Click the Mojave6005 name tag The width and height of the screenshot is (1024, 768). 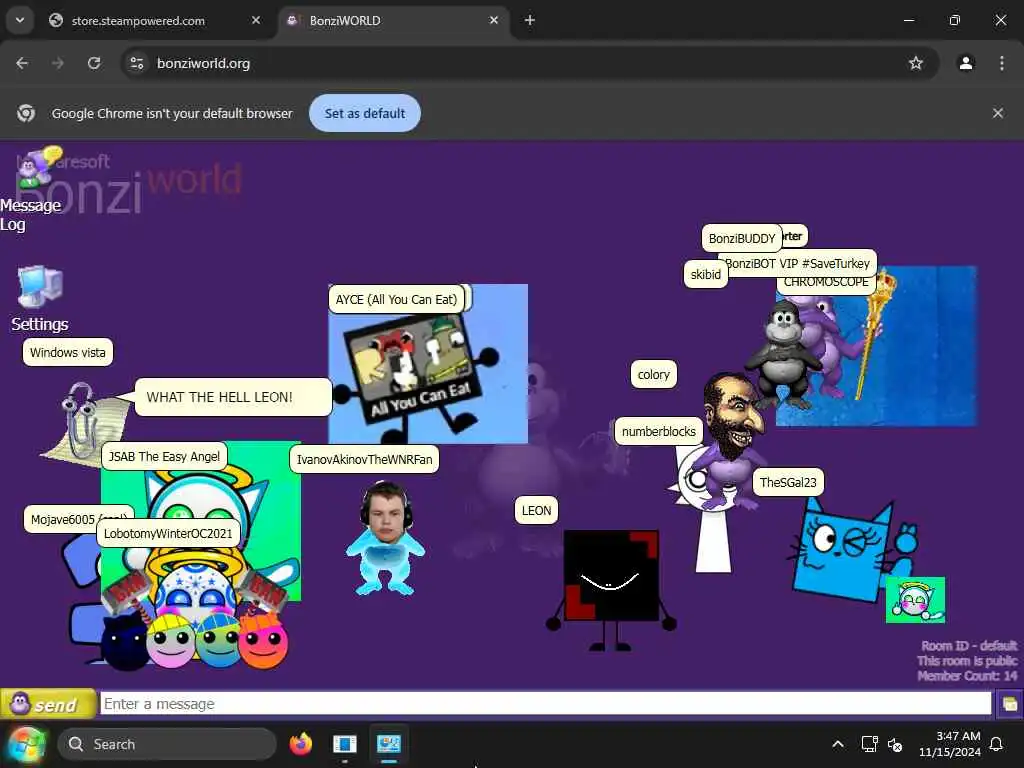62,519
